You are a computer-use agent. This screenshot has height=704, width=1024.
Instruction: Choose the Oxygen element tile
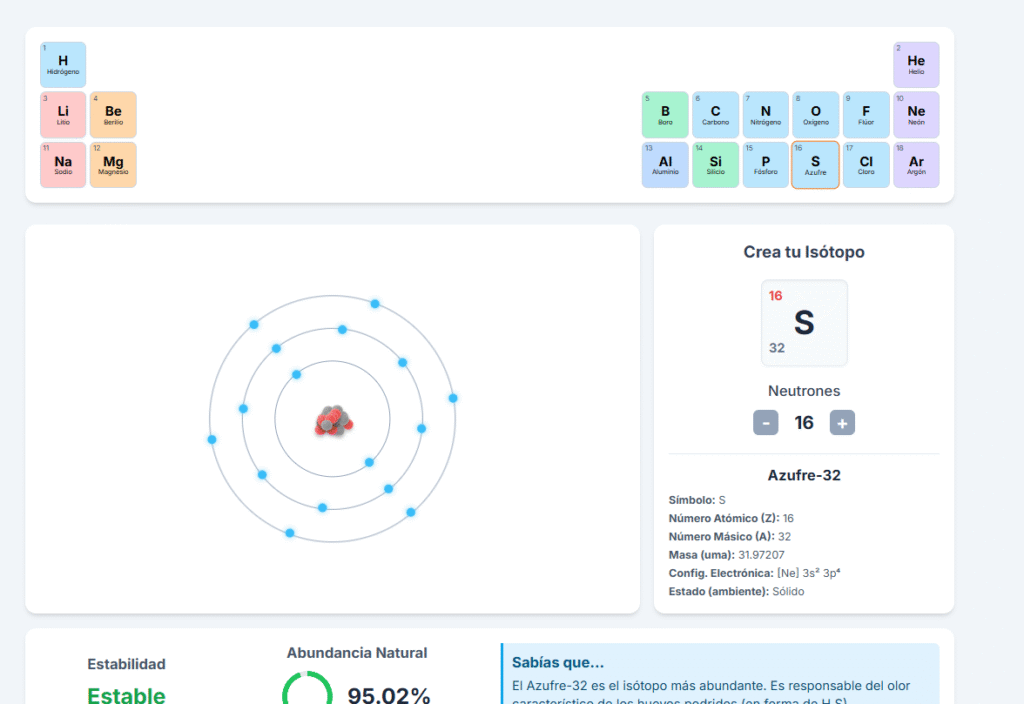(x=816, y=115)
